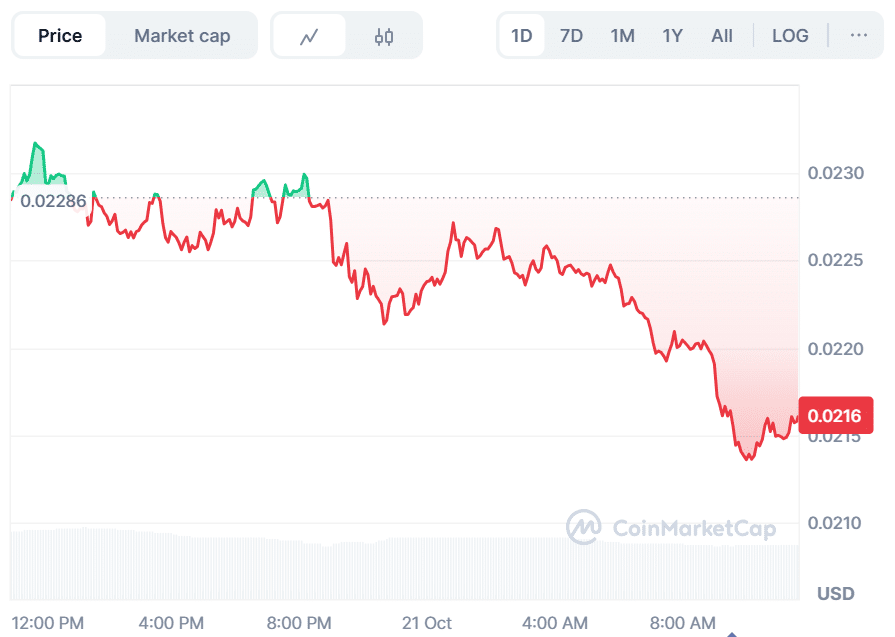Set time range to 1Y
The width and height of the screenshot is (895, 637).
pos(672,36)
